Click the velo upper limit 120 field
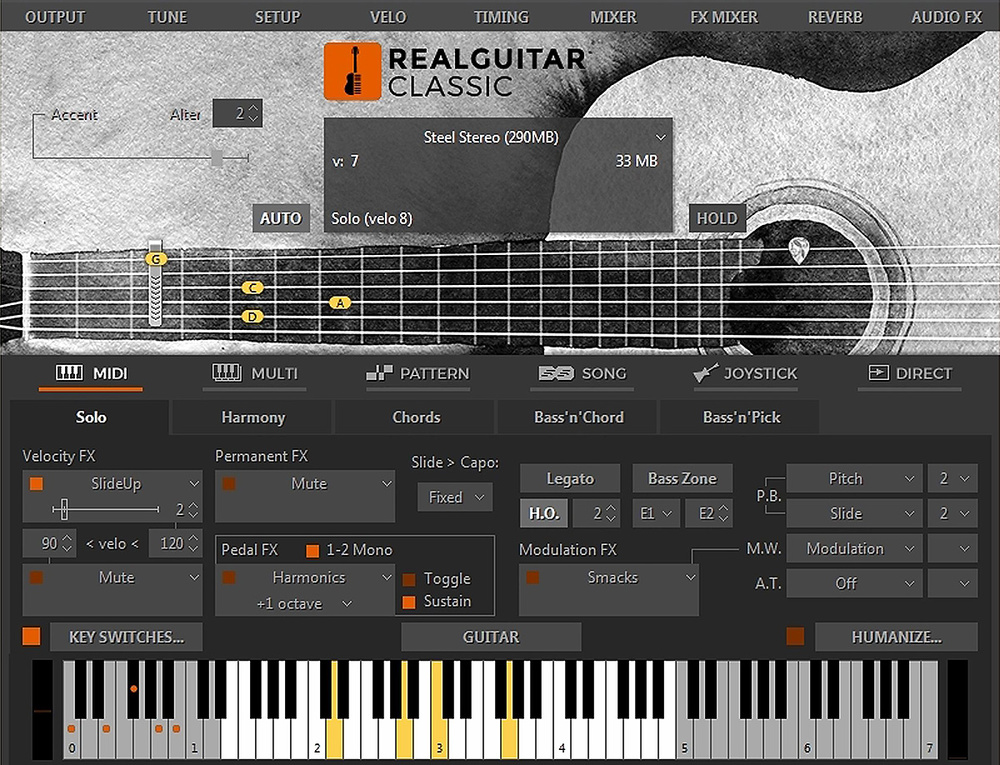This screenshot has height=765, width=1000. tap(175, 544)
